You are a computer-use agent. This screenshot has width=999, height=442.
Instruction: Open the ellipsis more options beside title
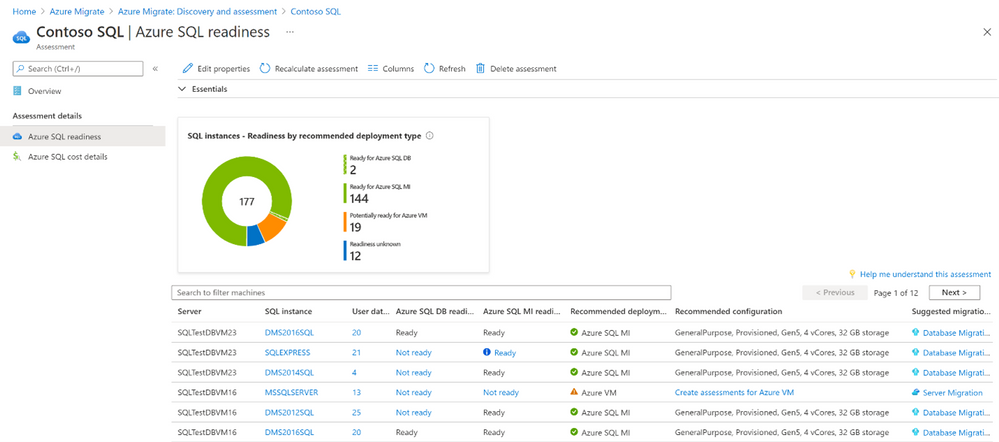click(290, 31)
